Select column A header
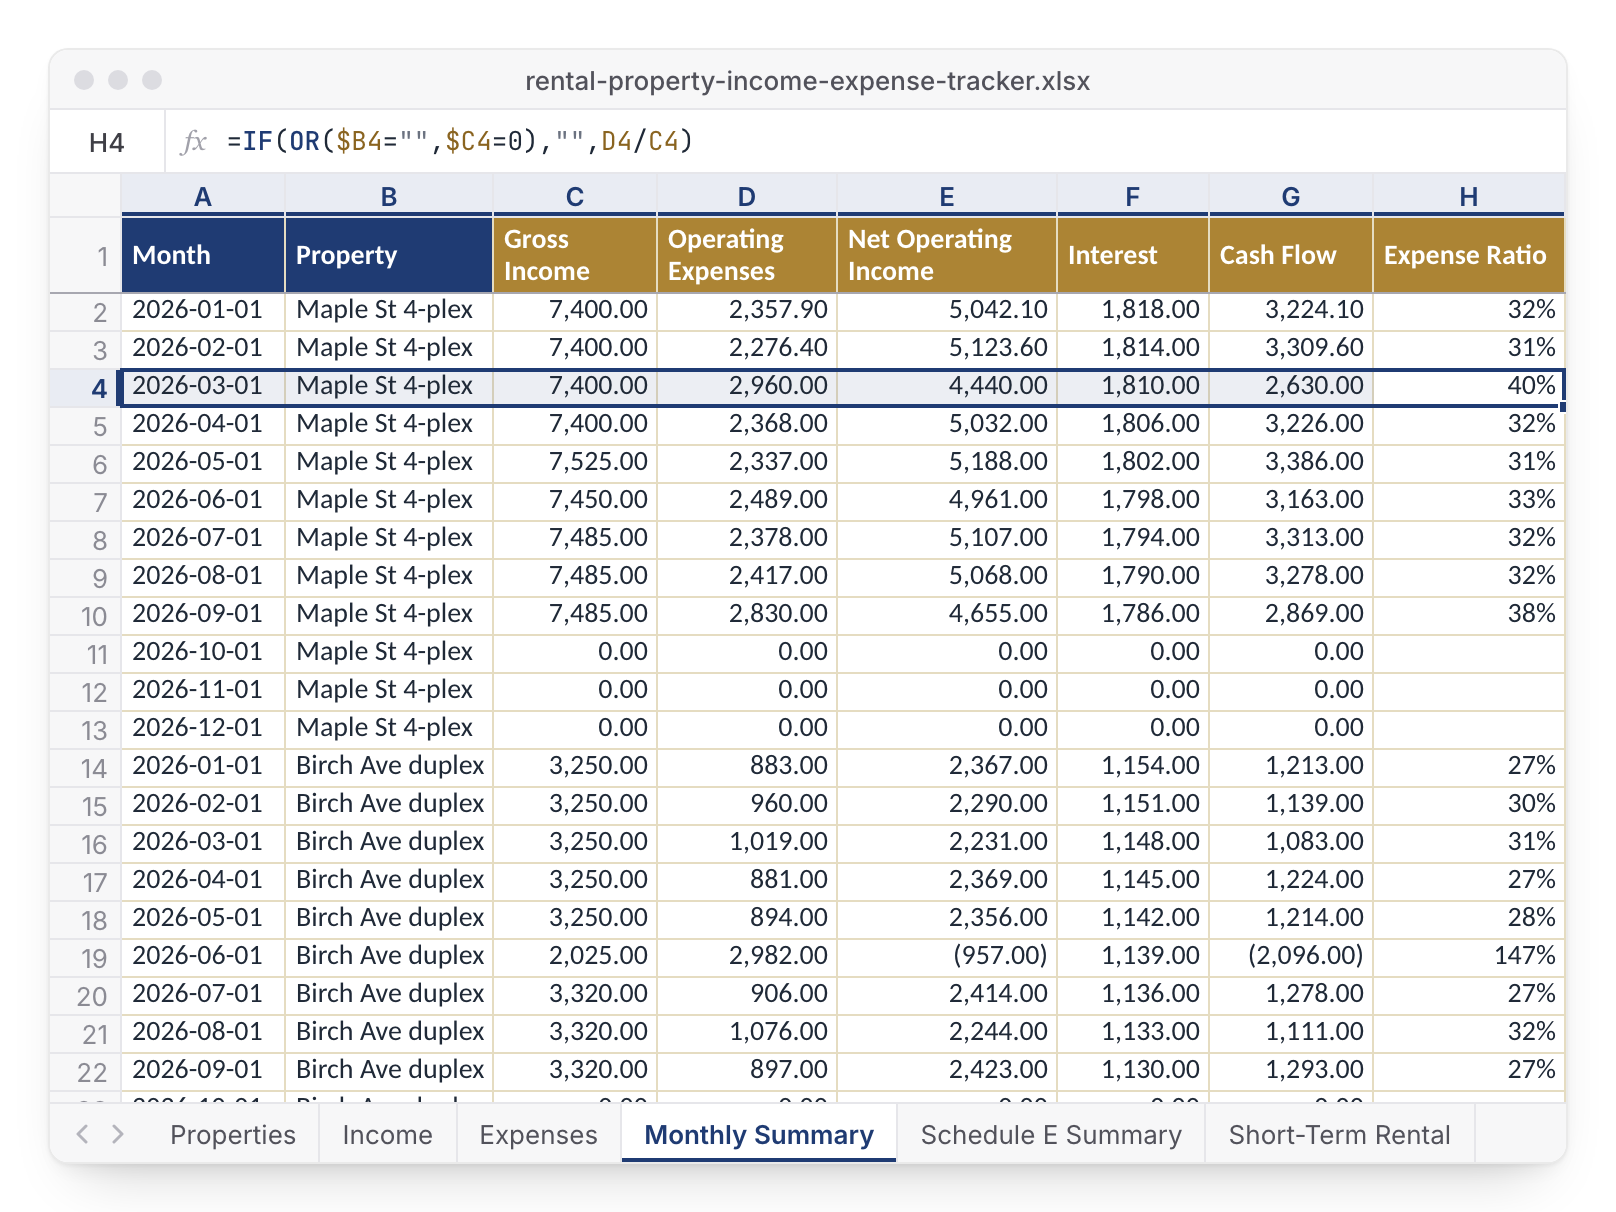 coord(203,196)
